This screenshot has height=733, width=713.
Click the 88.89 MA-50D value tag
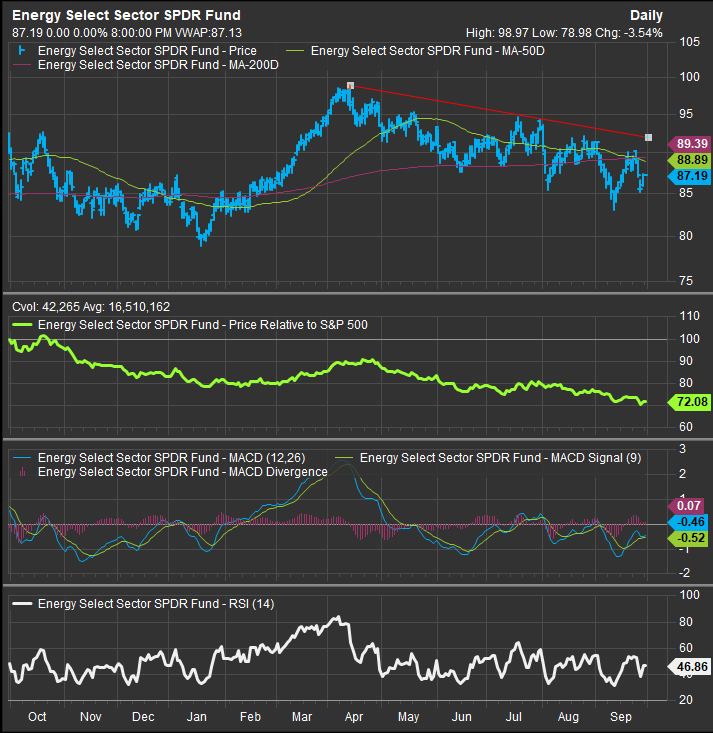point(690,160)
